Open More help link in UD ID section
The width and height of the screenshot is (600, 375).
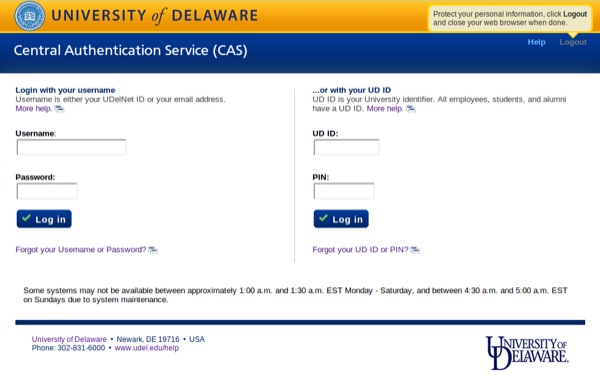[x=385, y=109]
